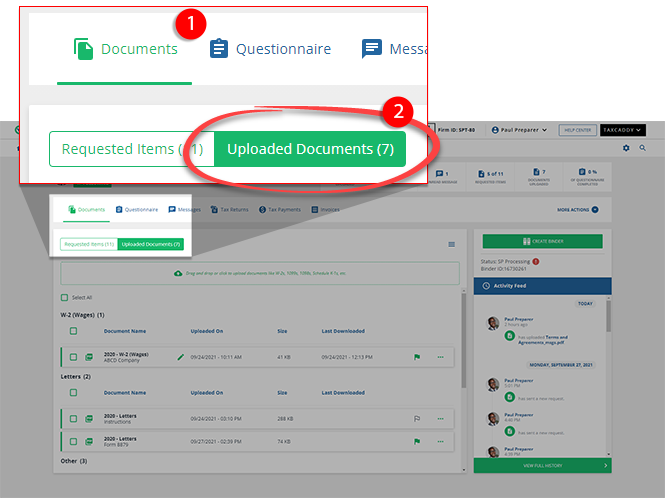Check the 2020 - W-2 (Wages) row checkbox
This screenshot has width=665, height=498.
[x=73, y=357]
